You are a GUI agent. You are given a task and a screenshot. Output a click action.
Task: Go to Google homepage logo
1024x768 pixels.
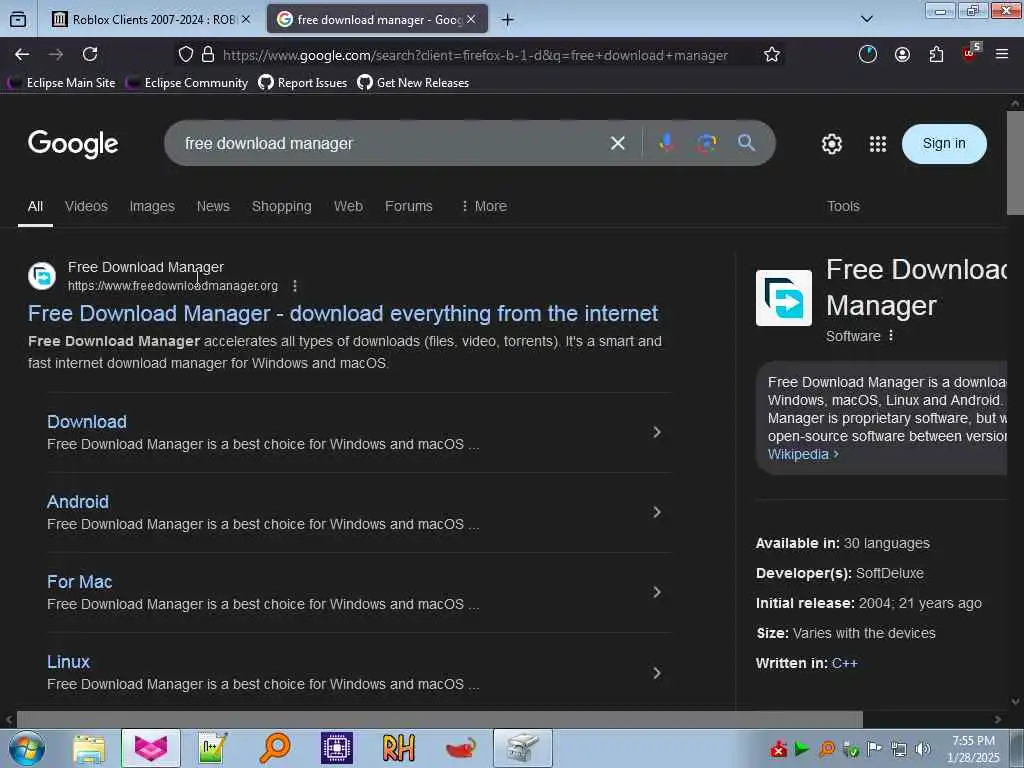click(73, 144)
